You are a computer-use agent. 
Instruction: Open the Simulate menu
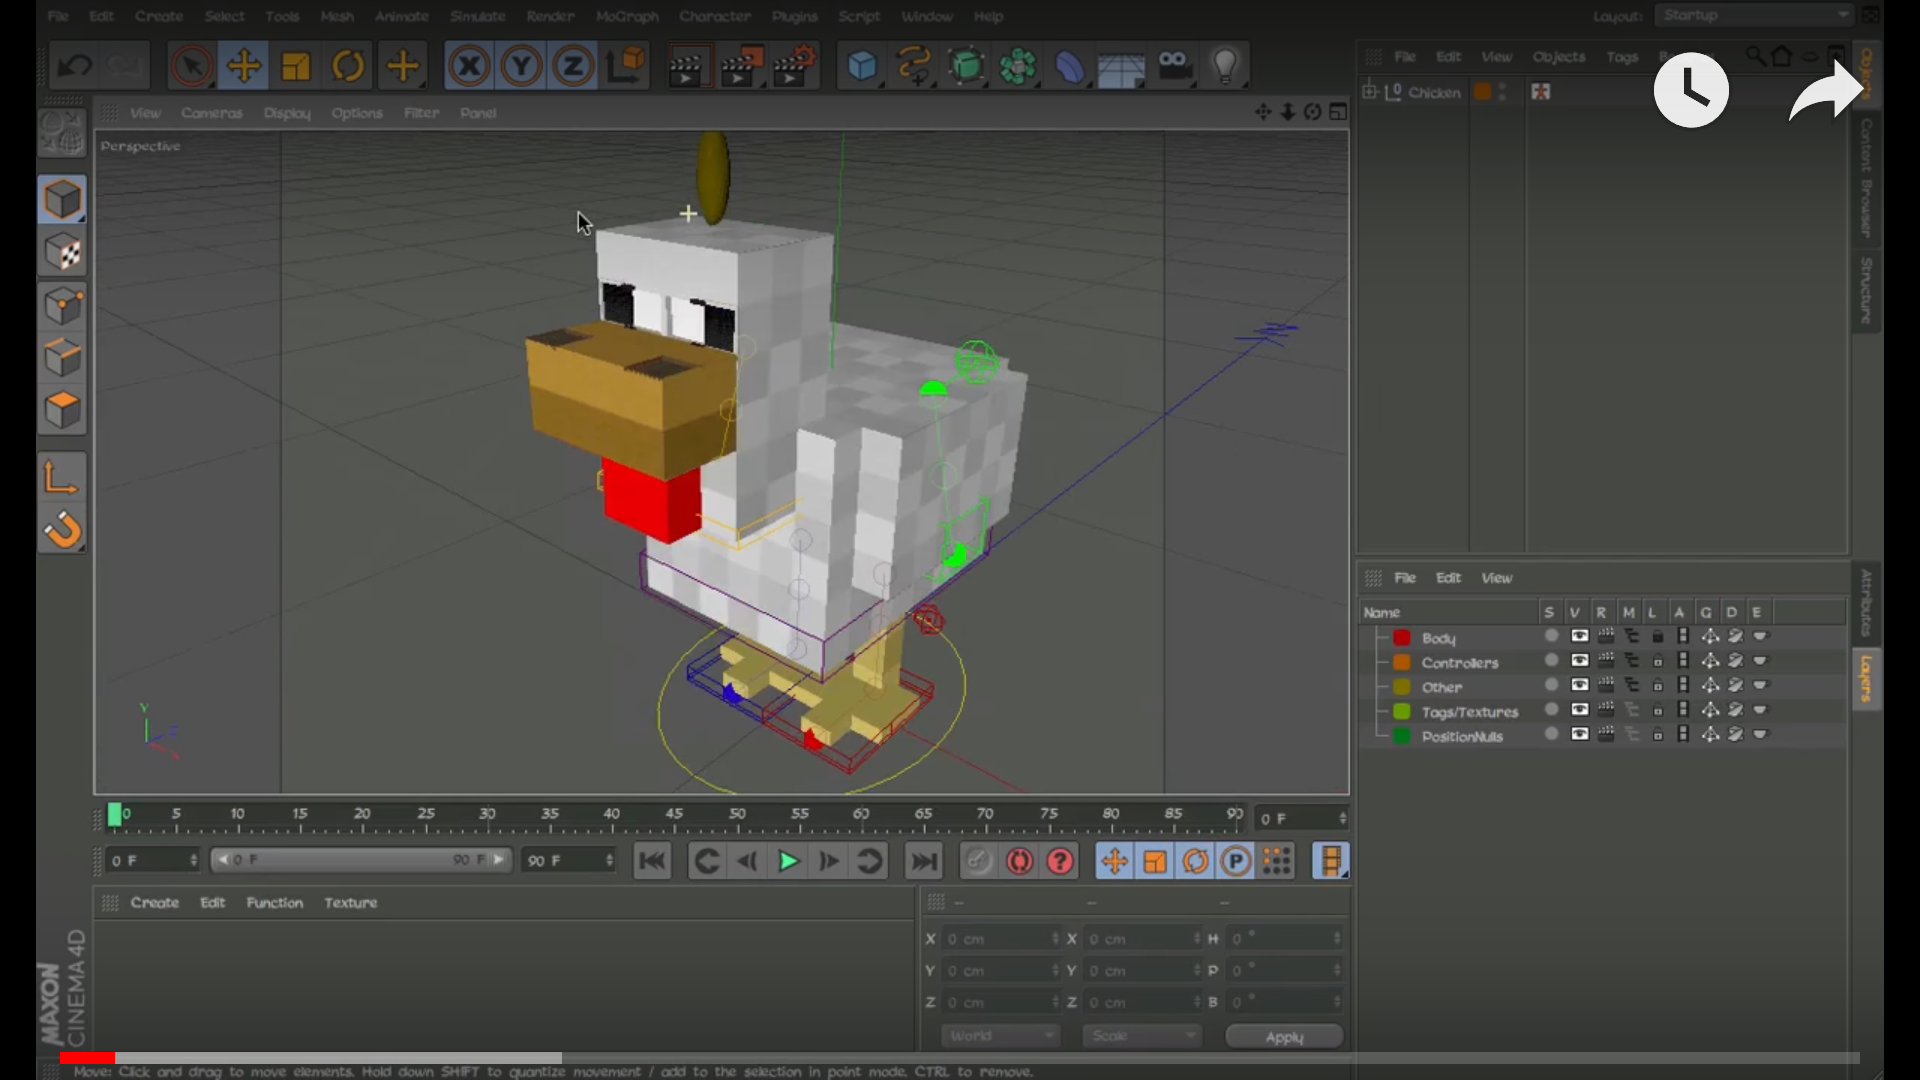tap(477, 16)
